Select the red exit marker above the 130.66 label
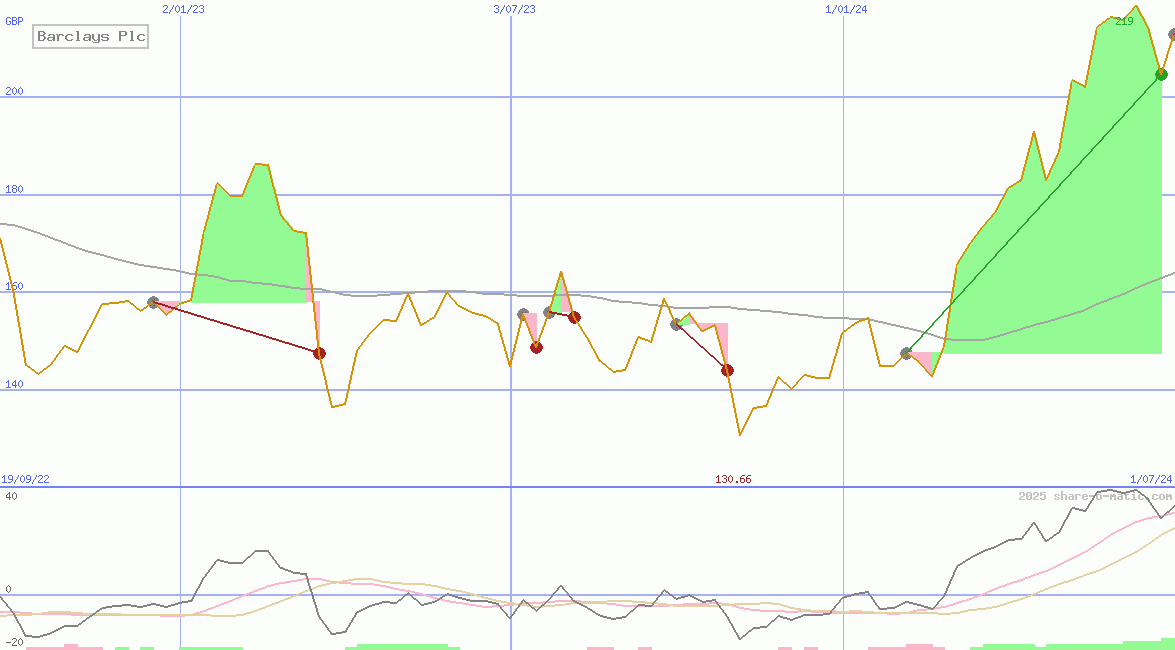 pos(727,370)
